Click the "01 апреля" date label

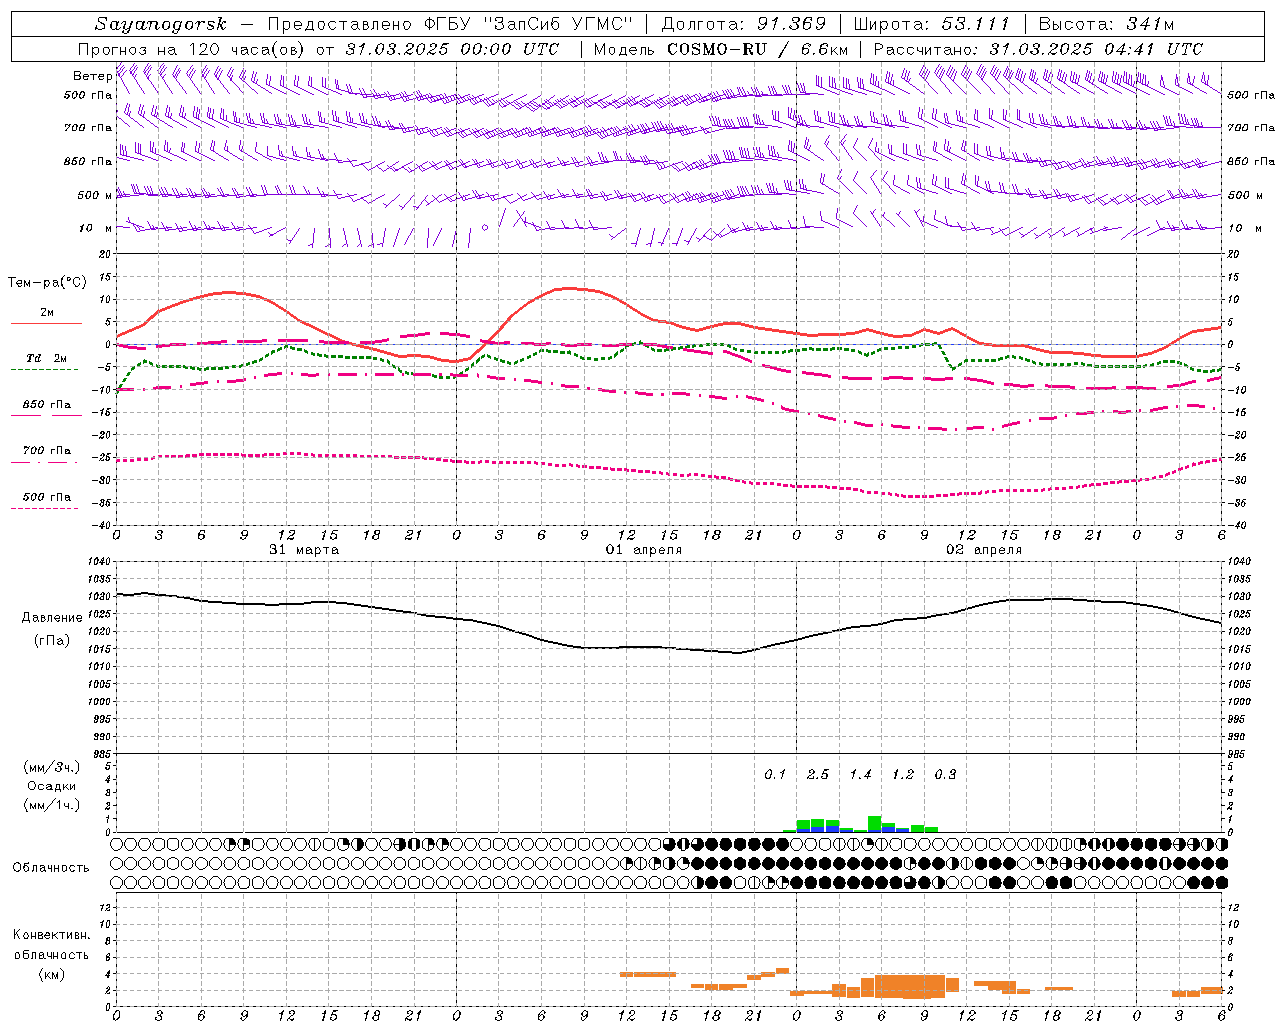coord(644,550)
